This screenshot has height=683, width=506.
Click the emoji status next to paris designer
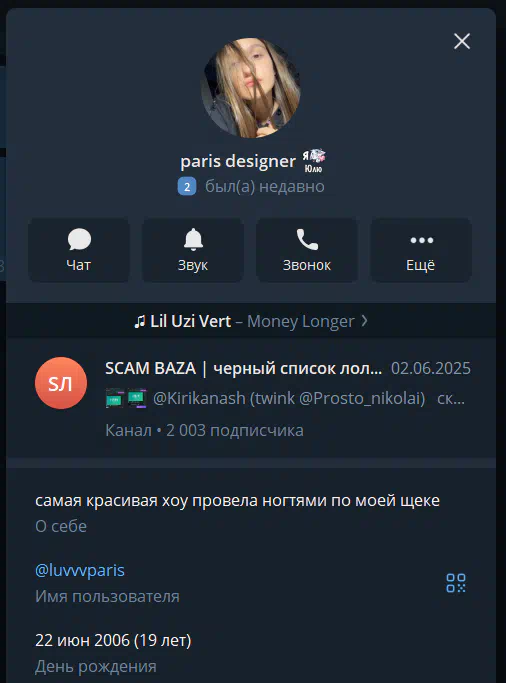pyautogui.click(x=314, y=161)
